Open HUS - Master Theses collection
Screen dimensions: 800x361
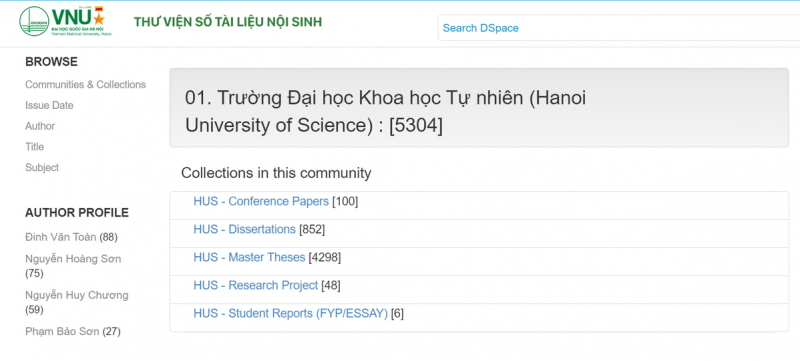[x=249, y=257]
